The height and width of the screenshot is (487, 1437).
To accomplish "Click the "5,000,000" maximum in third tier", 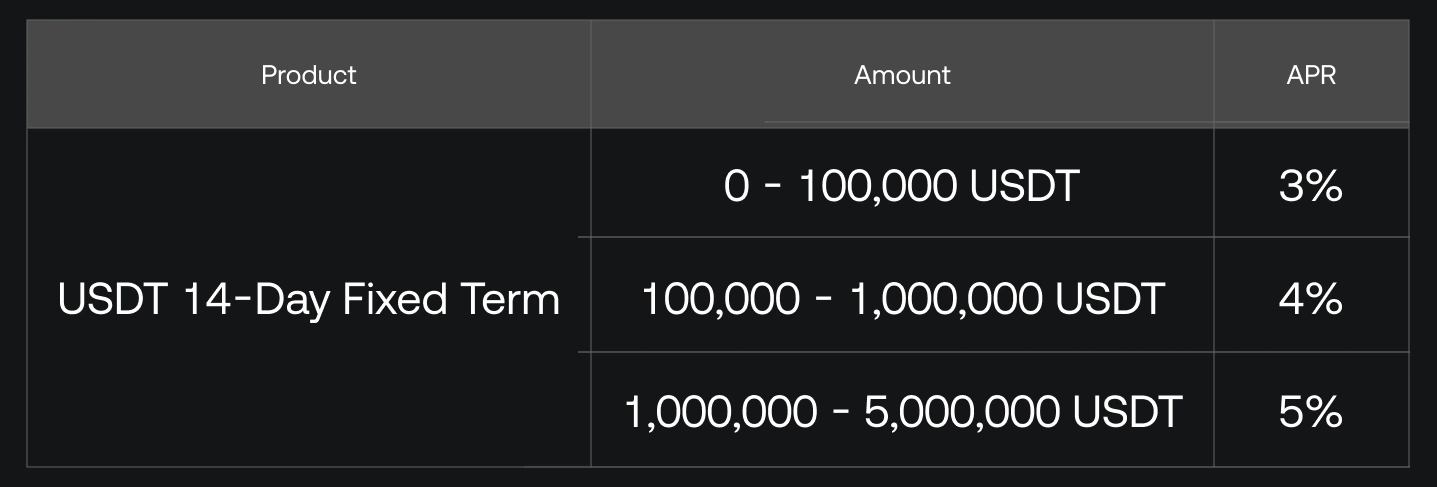I will click(x=961, y=412).
